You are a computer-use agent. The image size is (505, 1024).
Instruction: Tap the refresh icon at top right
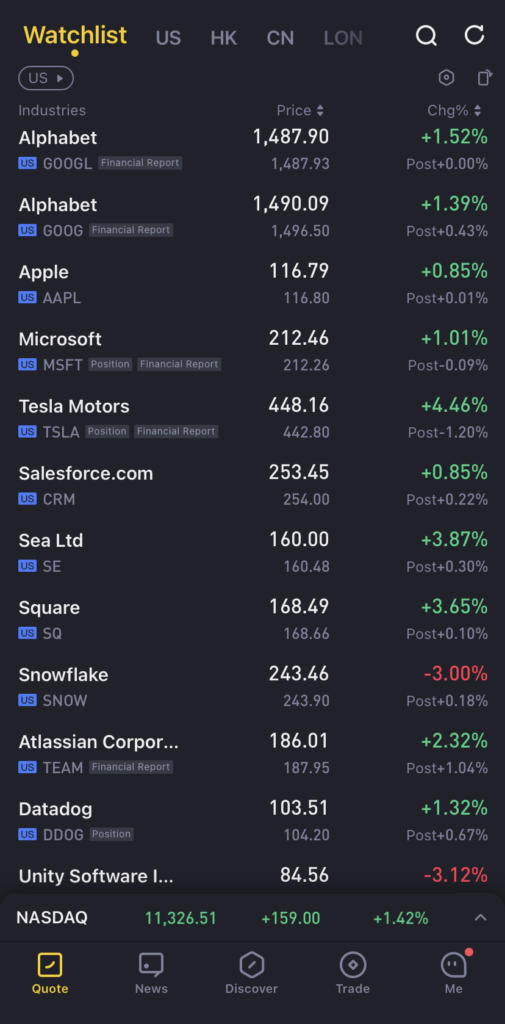[x=474, y=35]
